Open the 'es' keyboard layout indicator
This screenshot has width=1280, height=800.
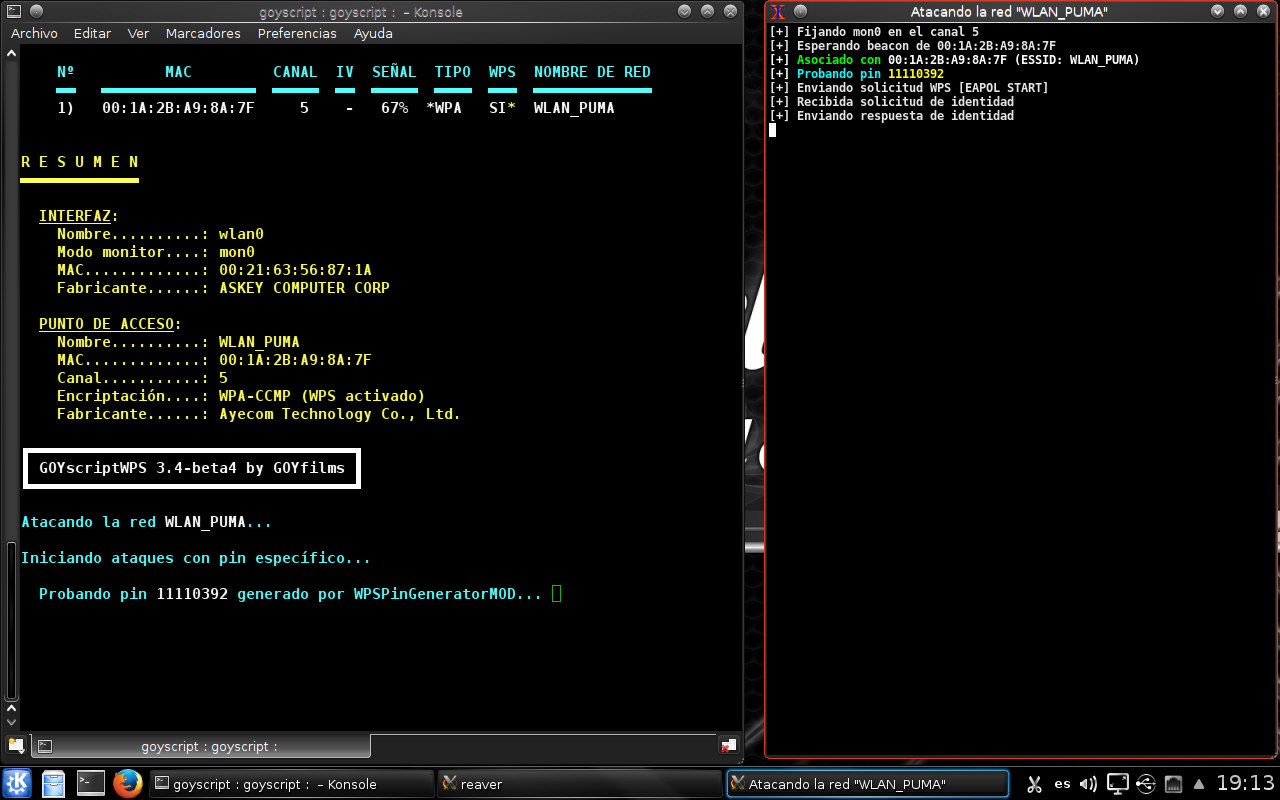(1062, 784)
